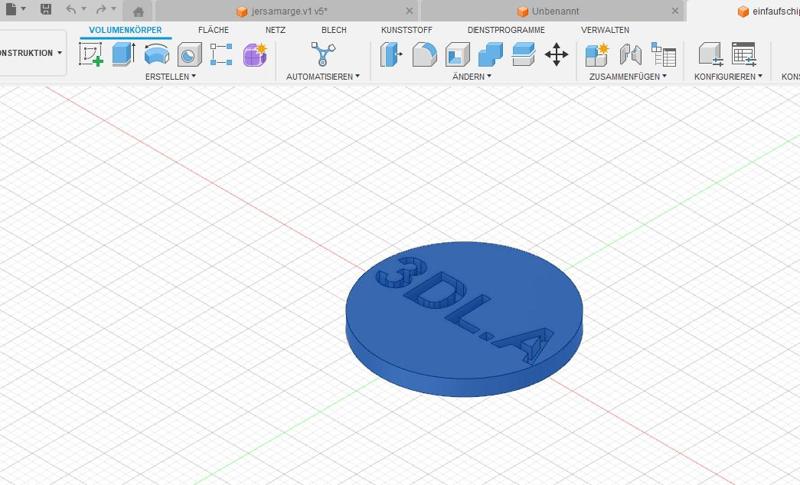The height and width of the screenshot is (485, 800).
Task: Select the Fillet tool icon
Action: (x=424, y=55)
